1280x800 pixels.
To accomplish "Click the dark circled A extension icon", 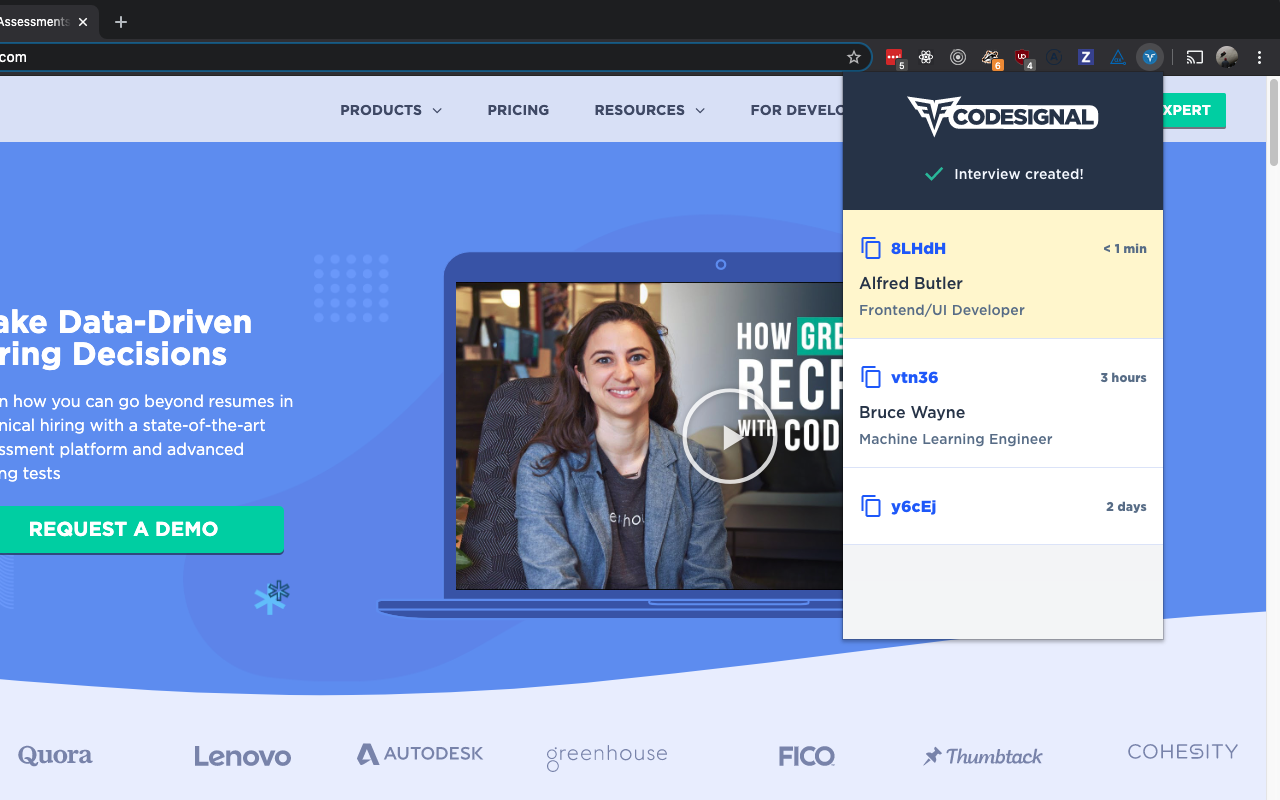I will 1054,57.
